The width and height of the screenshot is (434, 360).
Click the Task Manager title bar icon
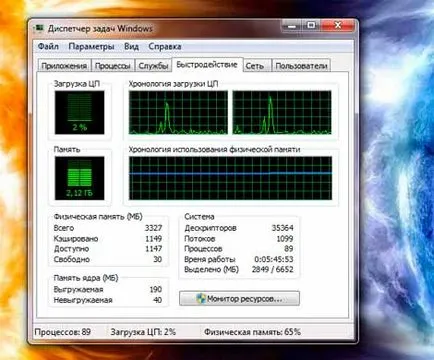click(39, 29)
